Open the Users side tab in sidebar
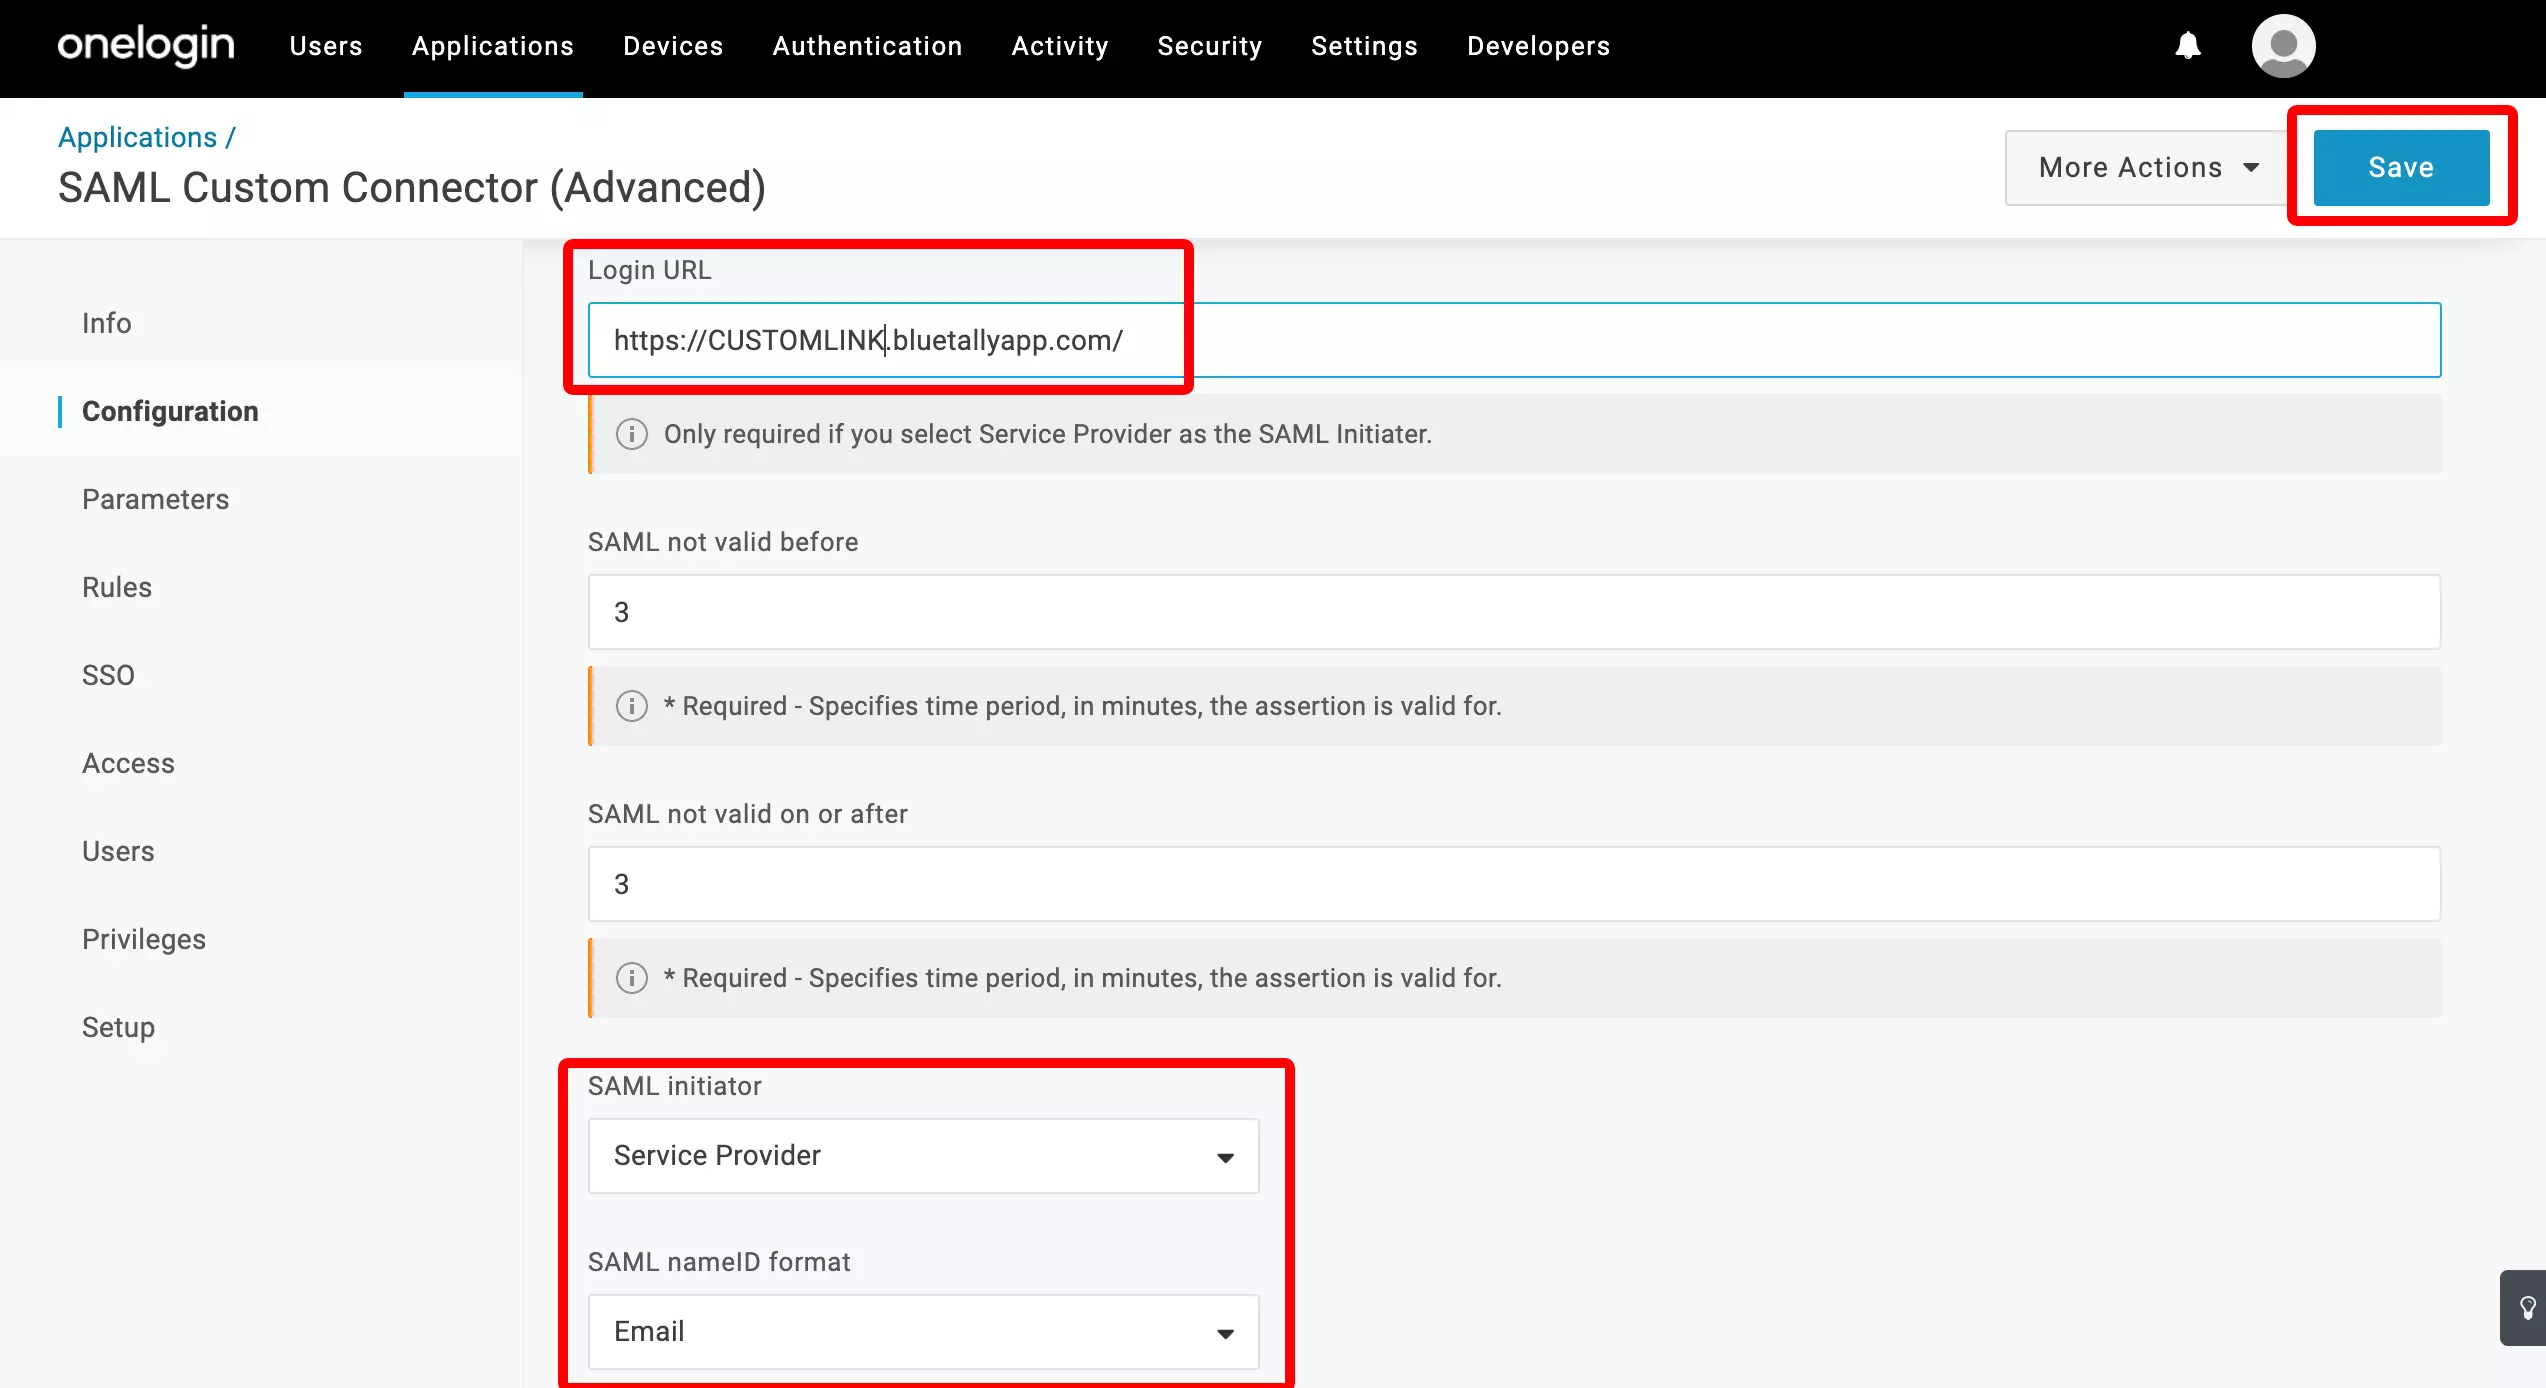 point(118,851)
